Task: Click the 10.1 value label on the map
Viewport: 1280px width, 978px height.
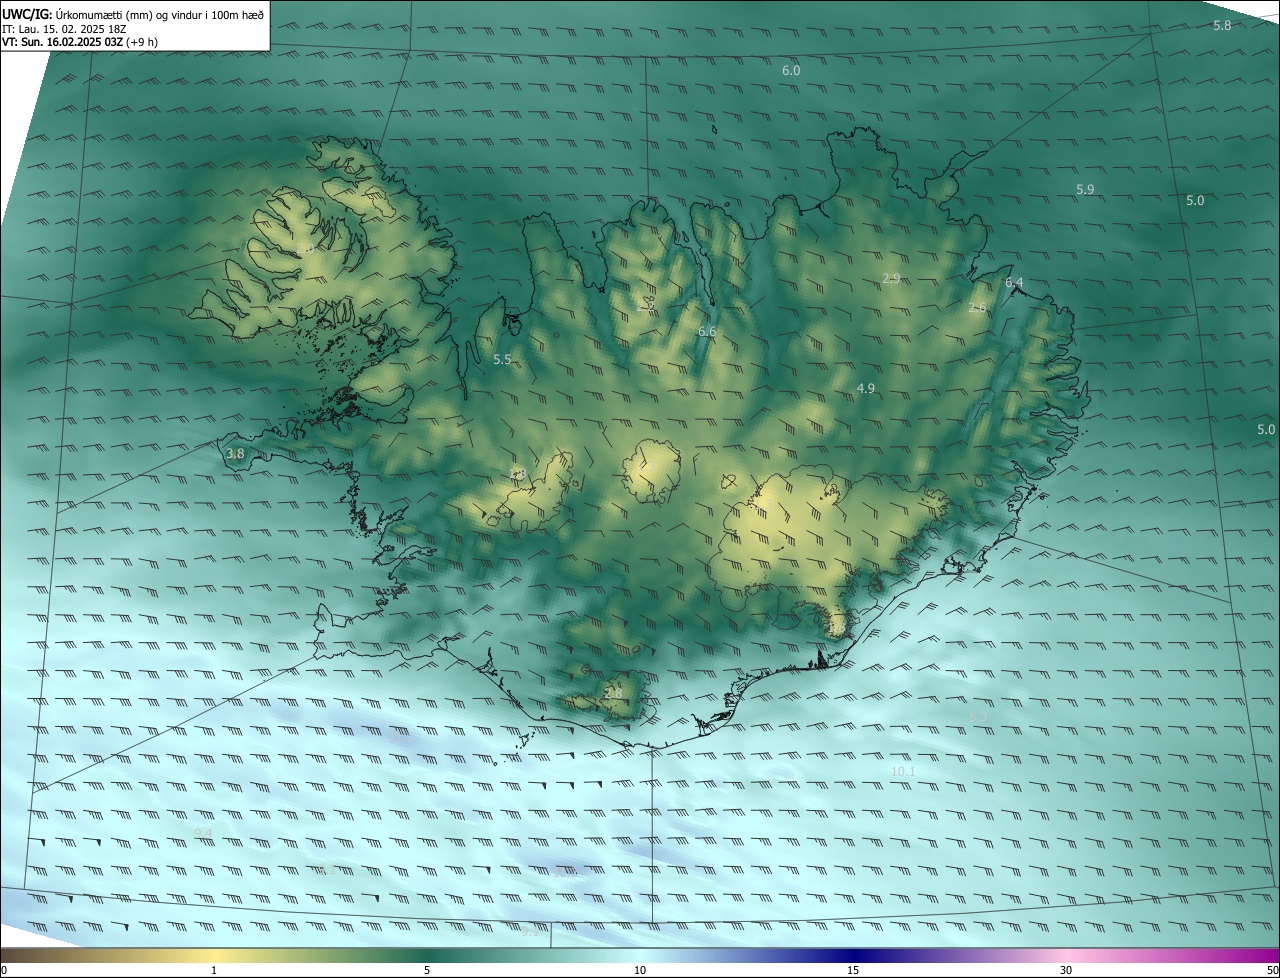Action: coord(903,771)
